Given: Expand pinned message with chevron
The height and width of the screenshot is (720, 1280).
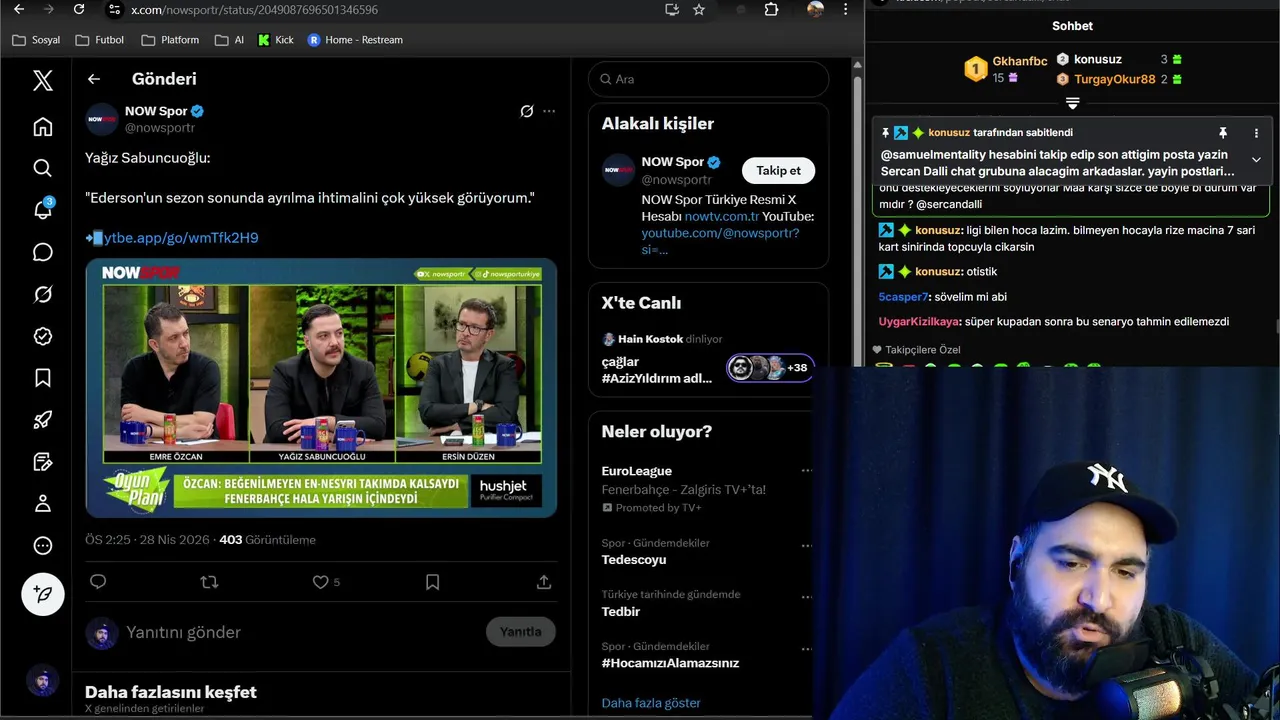Looking at the screenshot, I should [x=1256, y=159].
